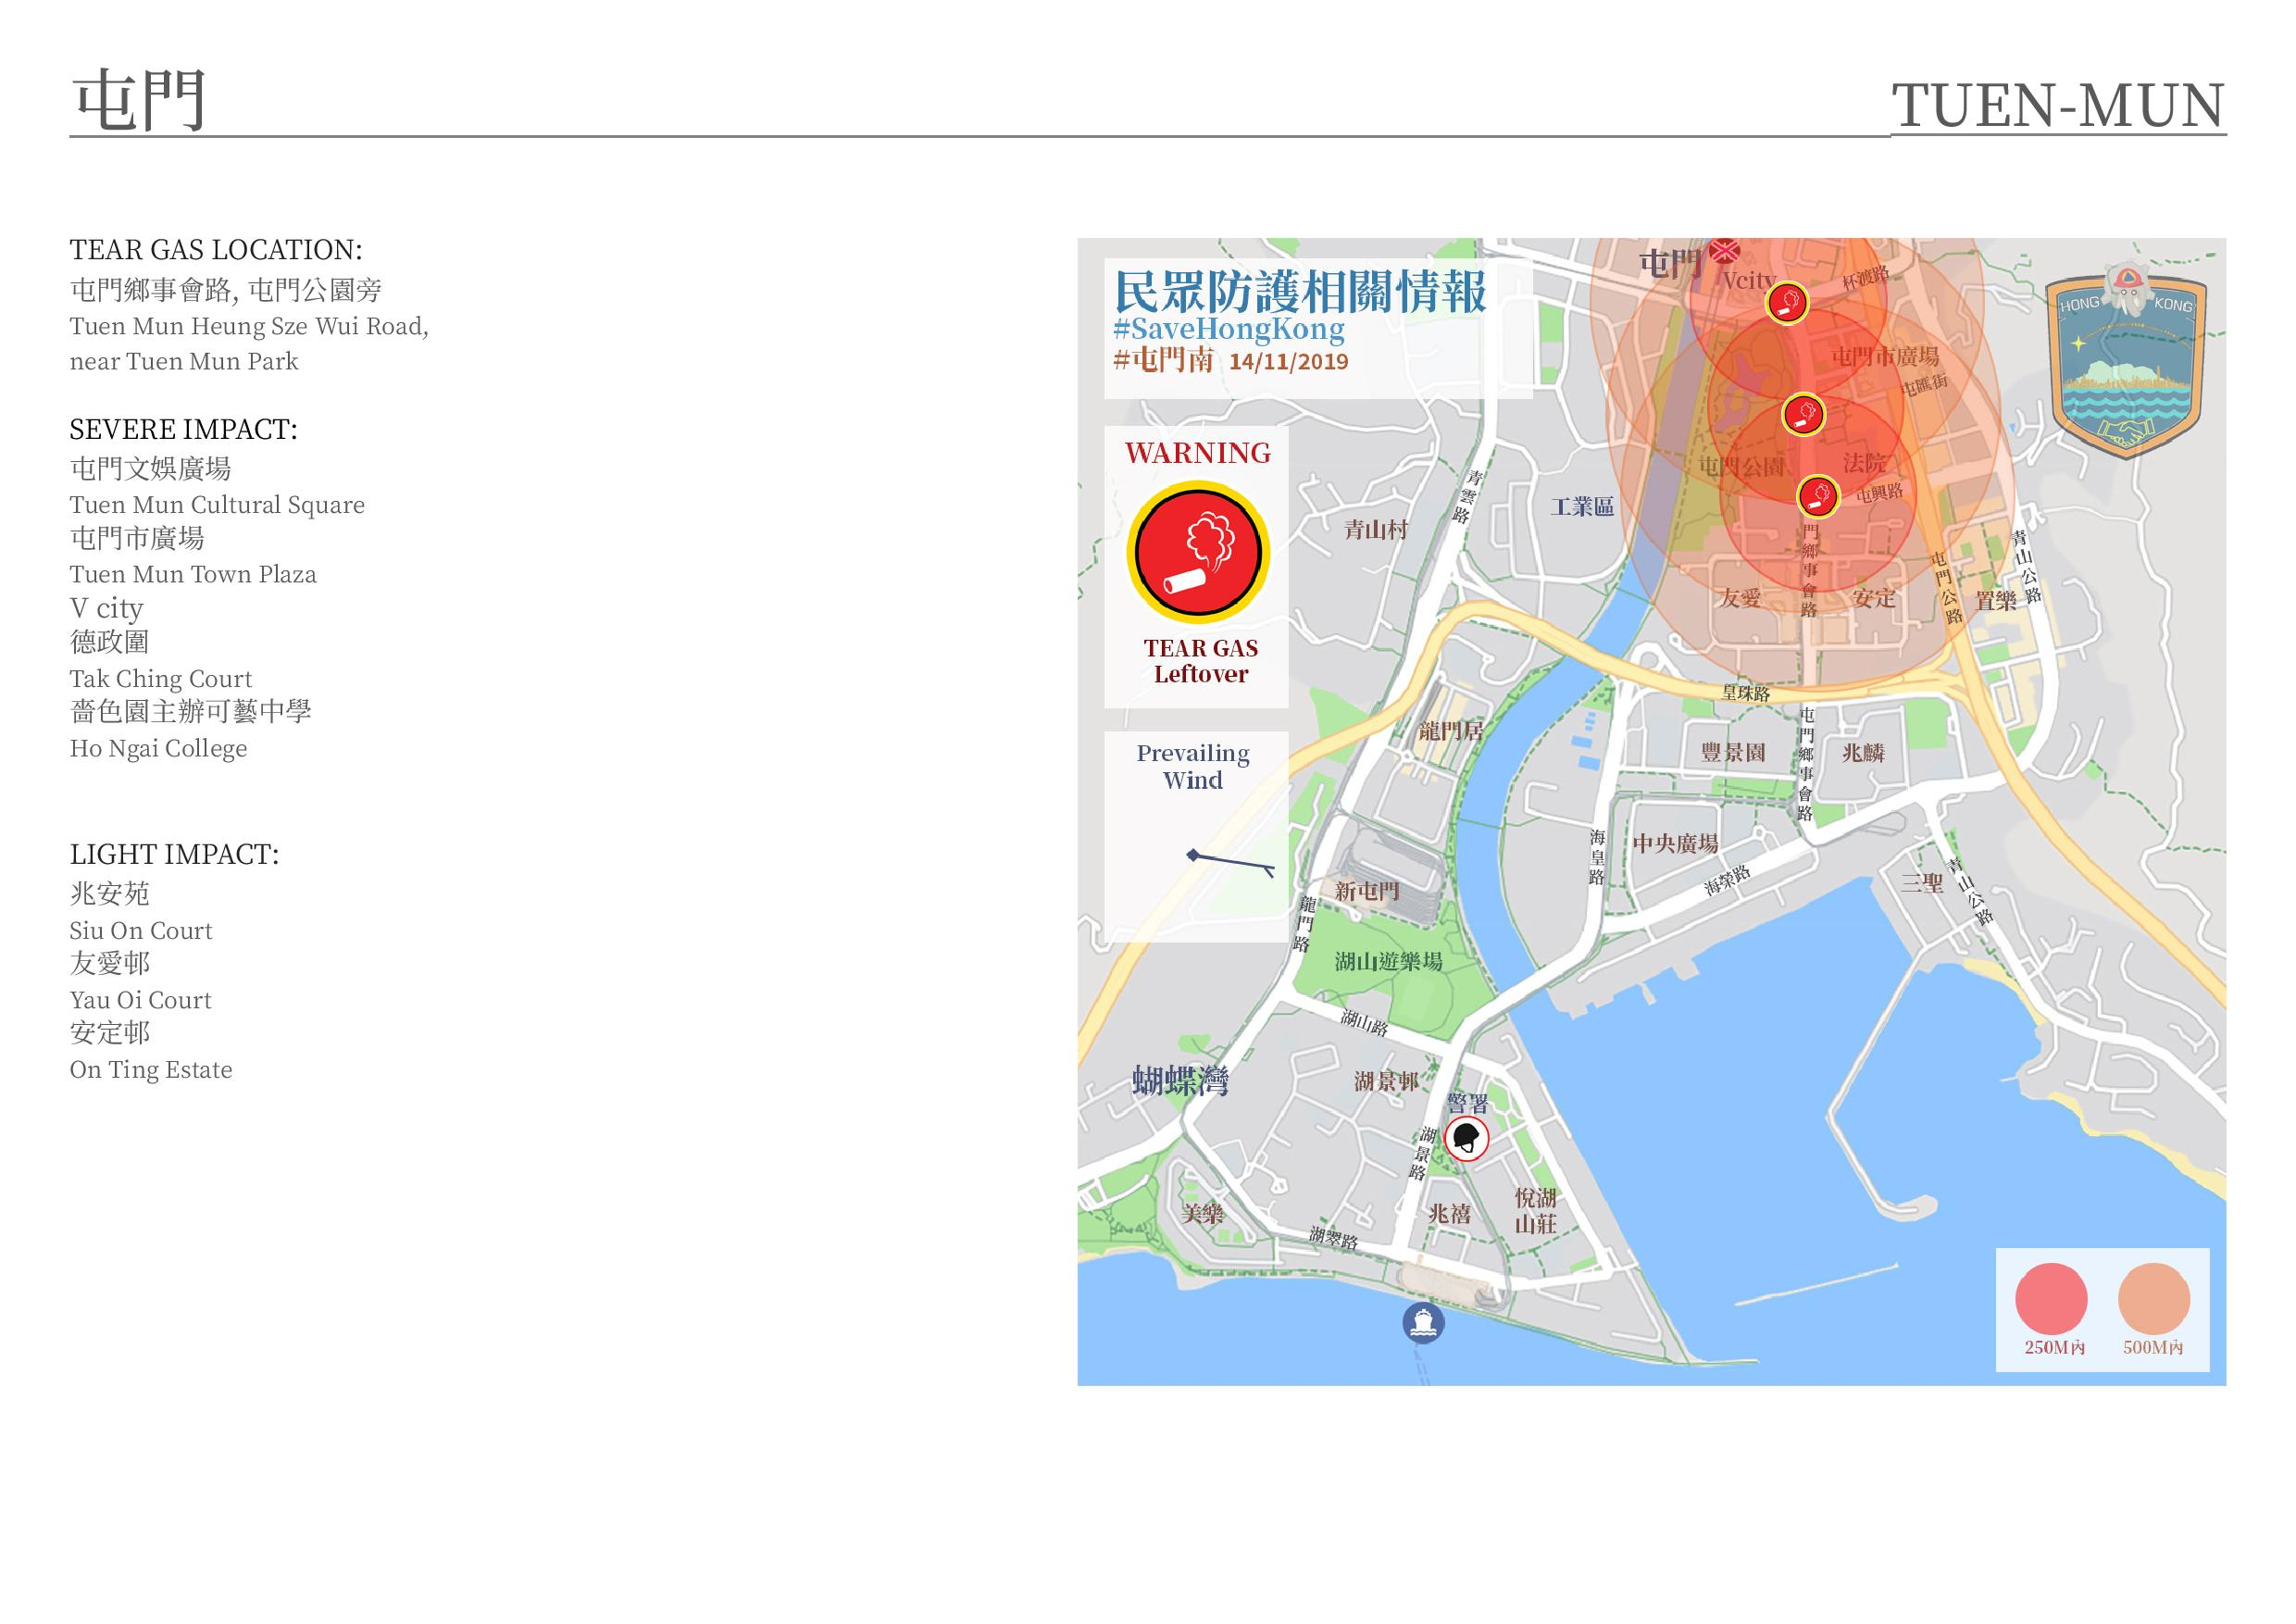Click the tear gas marker near 法院
This screenshot has height=1624, width=2296.
[1818, 496]
